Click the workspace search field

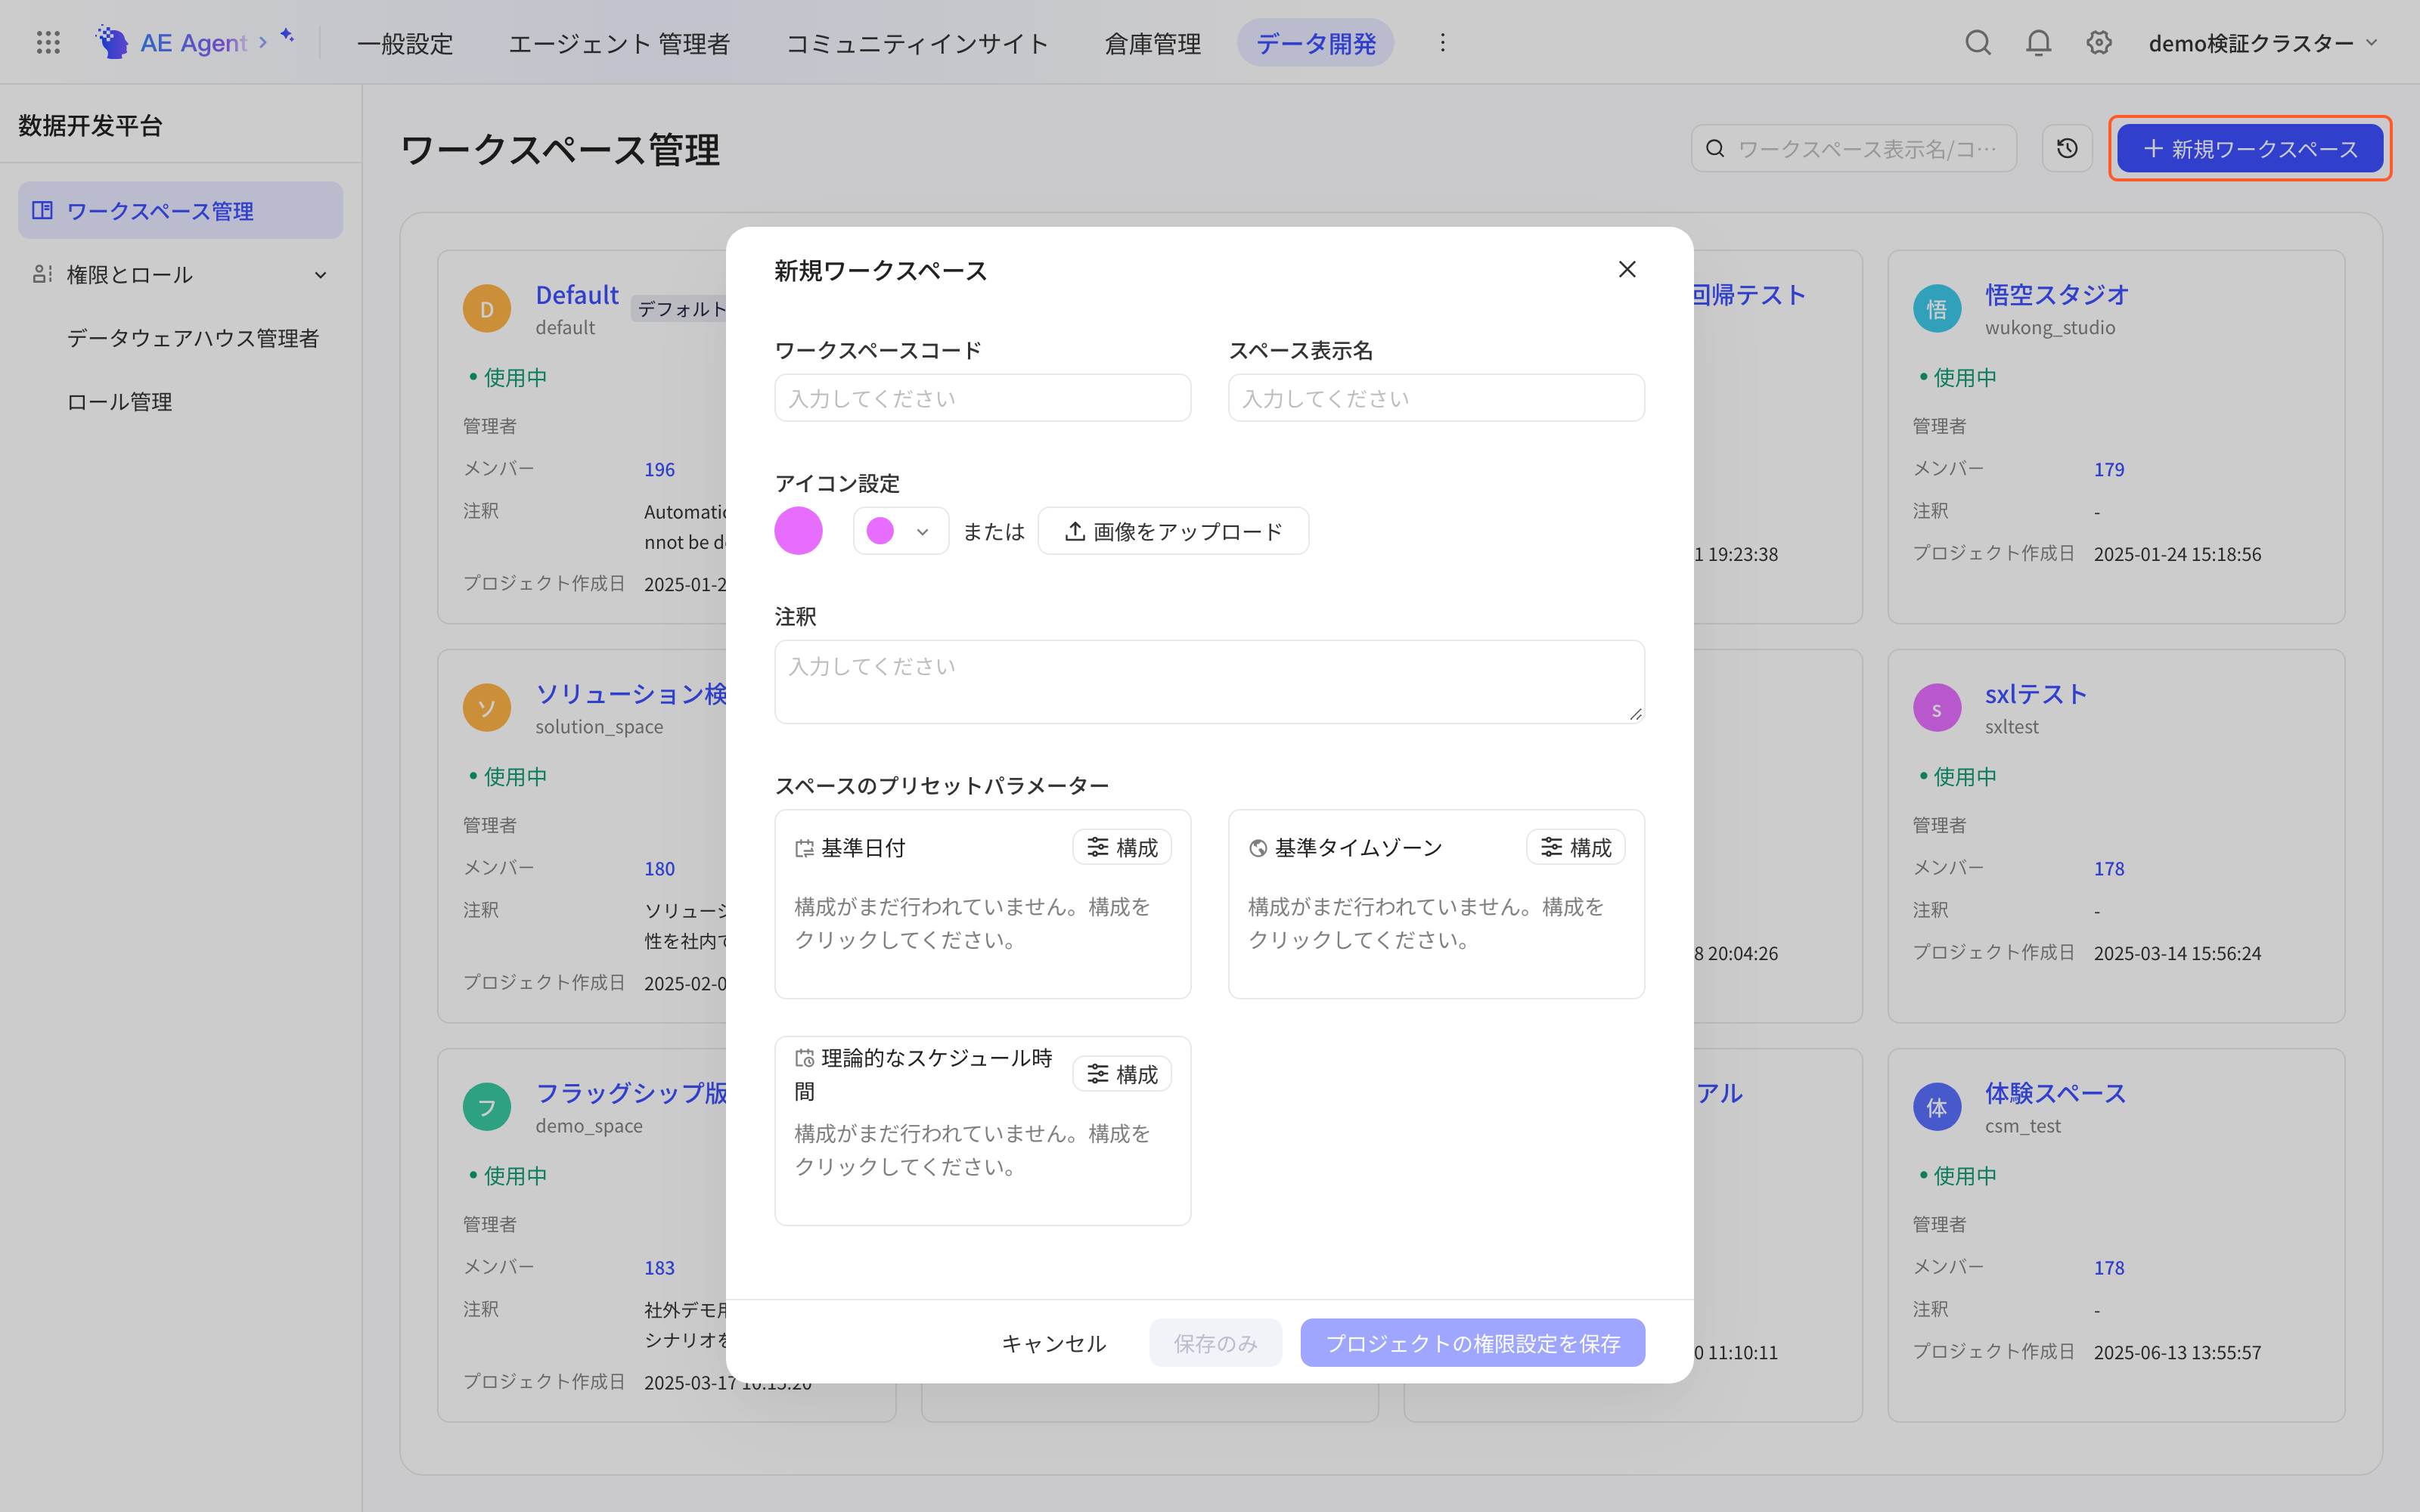(1854, 148)
